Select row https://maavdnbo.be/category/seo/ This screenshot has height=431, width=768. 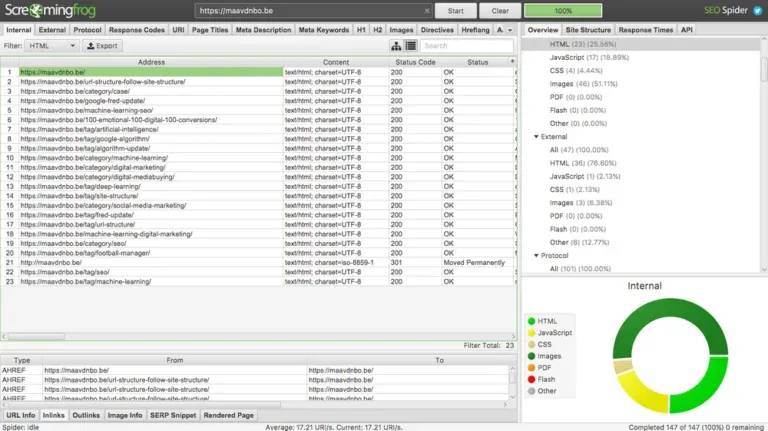[258, 243]
